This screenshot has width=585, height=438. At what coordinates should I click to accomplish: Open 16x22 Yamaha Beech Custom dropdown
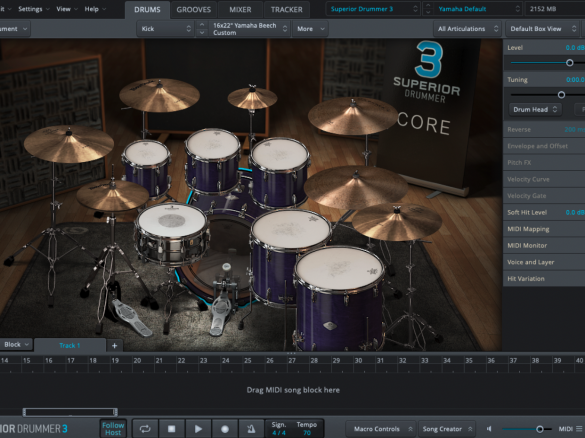click(x=249, y=29)
